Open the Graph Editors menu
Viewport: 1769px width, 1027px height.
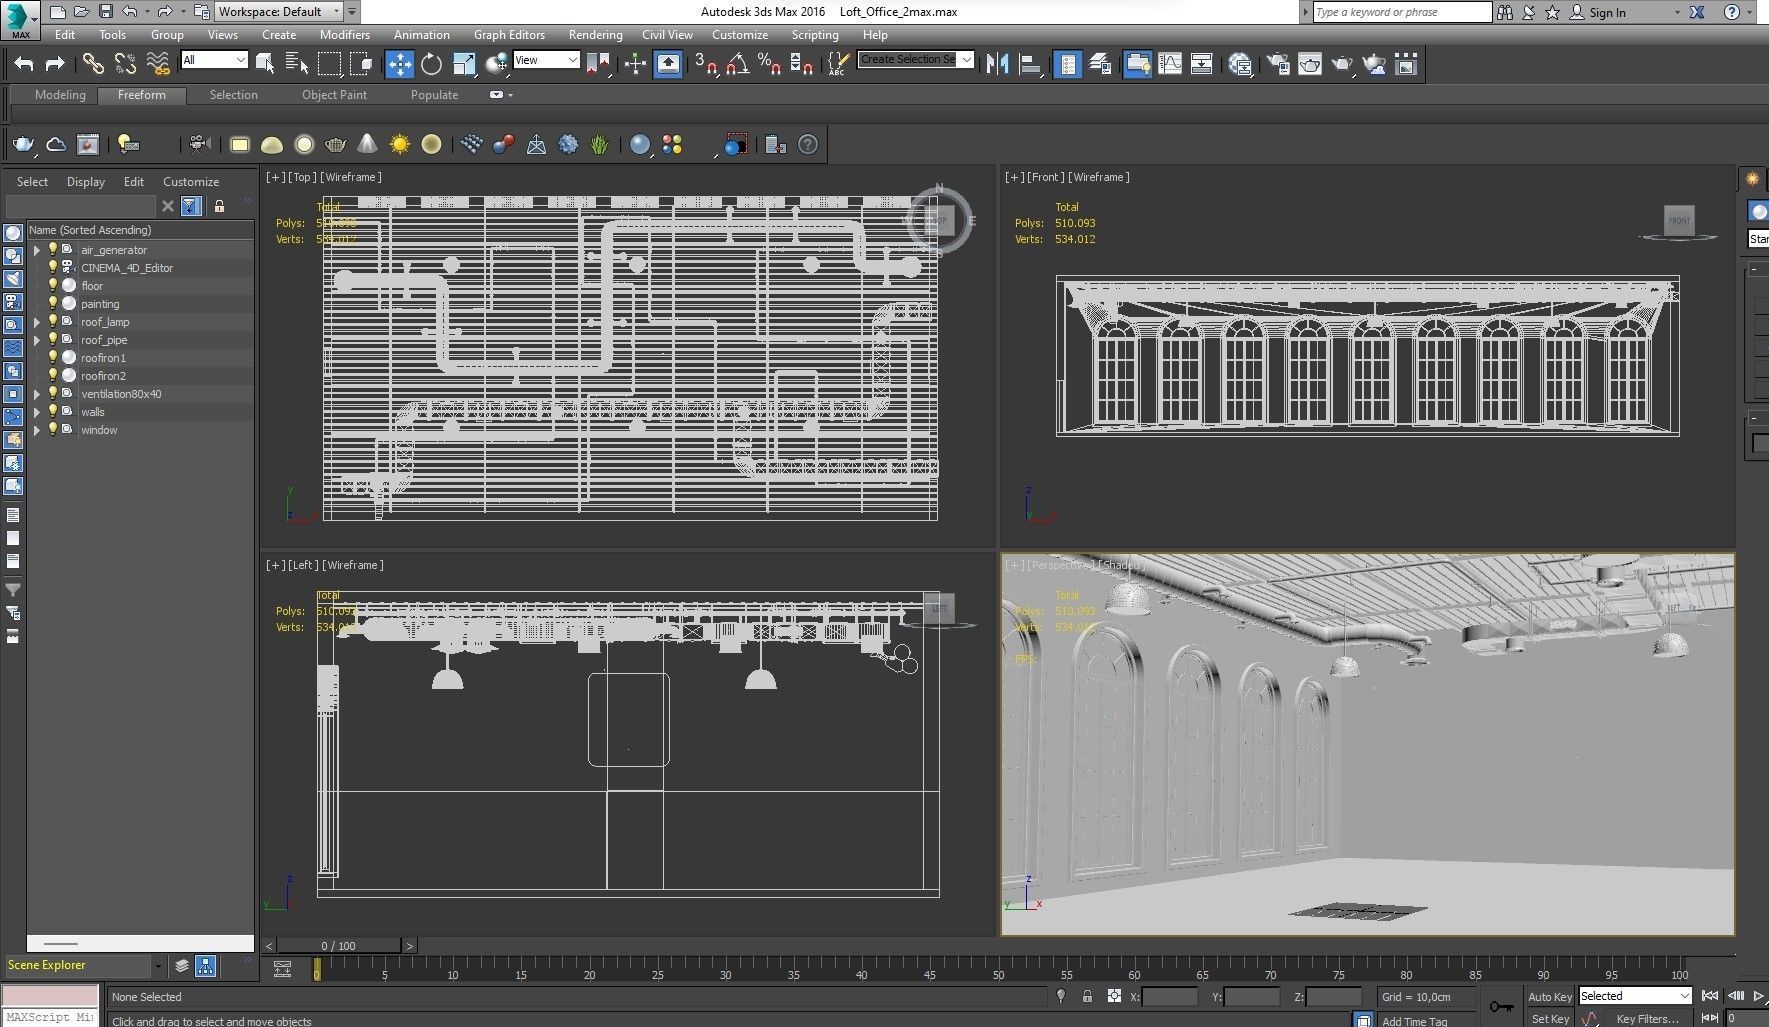(509, 34)
